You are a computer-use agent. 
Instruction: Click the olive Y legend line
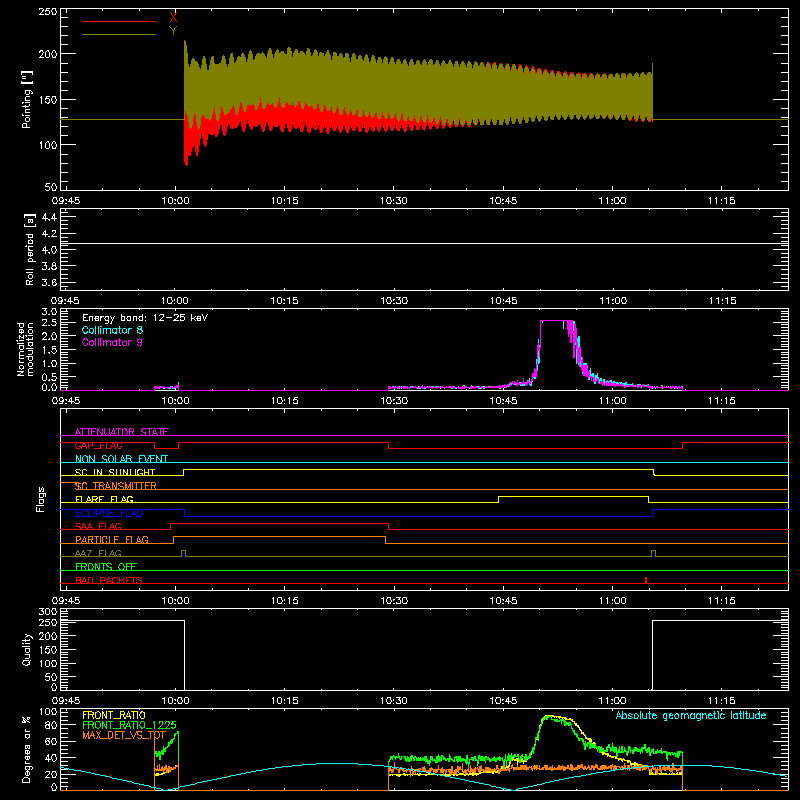[119, 34]
